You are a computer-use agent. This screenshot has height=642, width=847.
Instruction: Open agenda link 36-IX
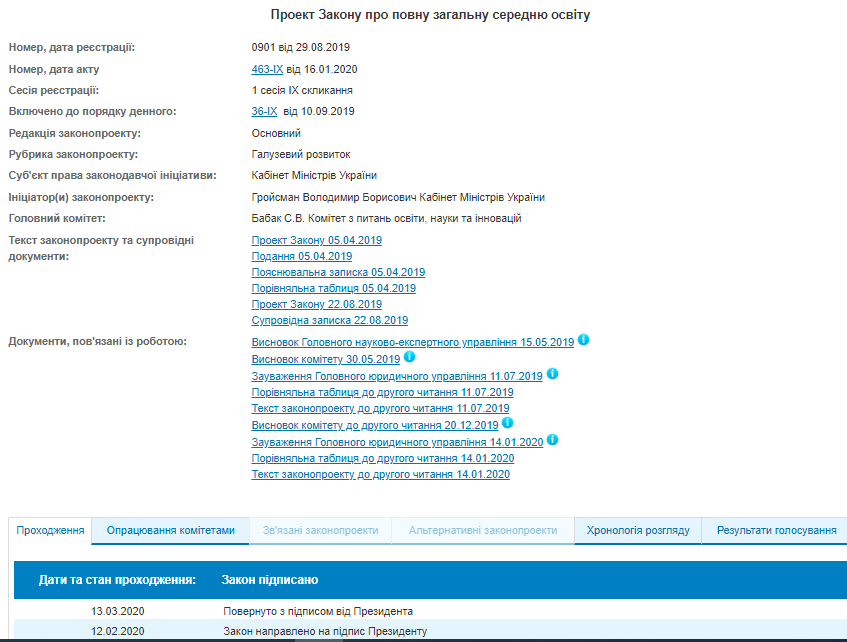click(x=264, y=111)
